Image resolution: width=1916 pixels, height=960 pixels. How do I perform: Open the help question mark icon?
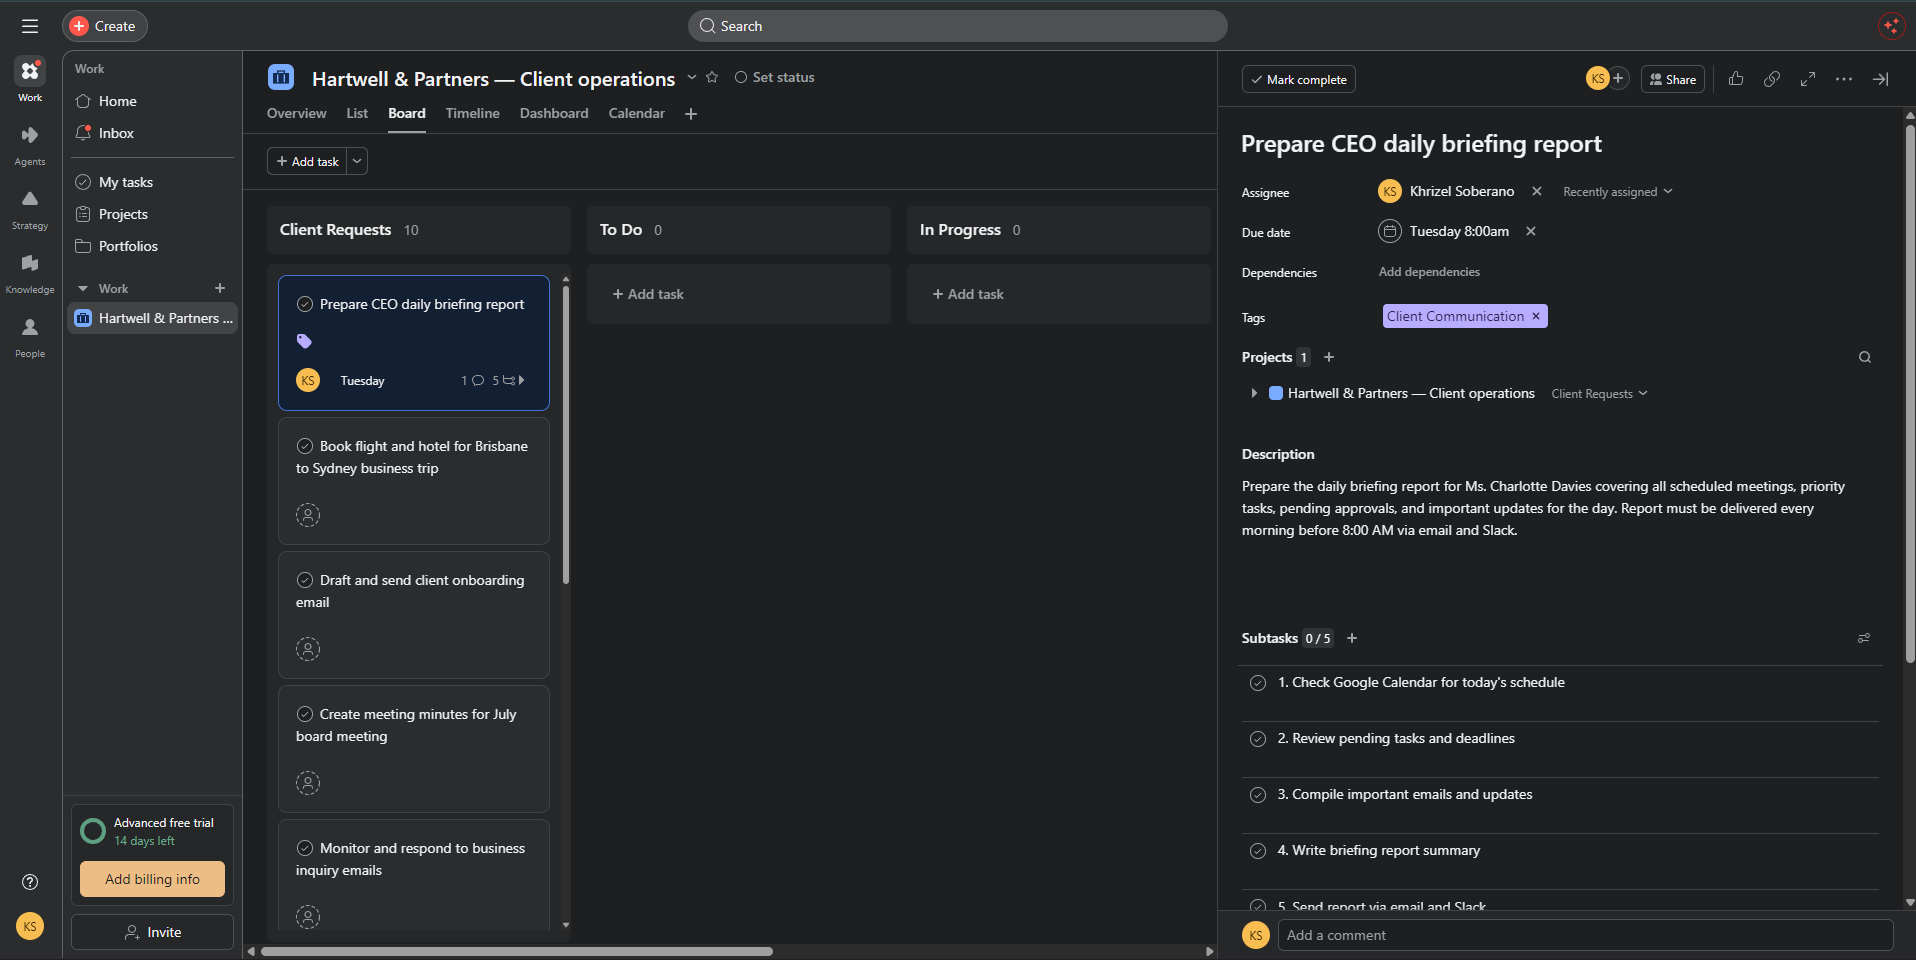click(x=30, y=882)
